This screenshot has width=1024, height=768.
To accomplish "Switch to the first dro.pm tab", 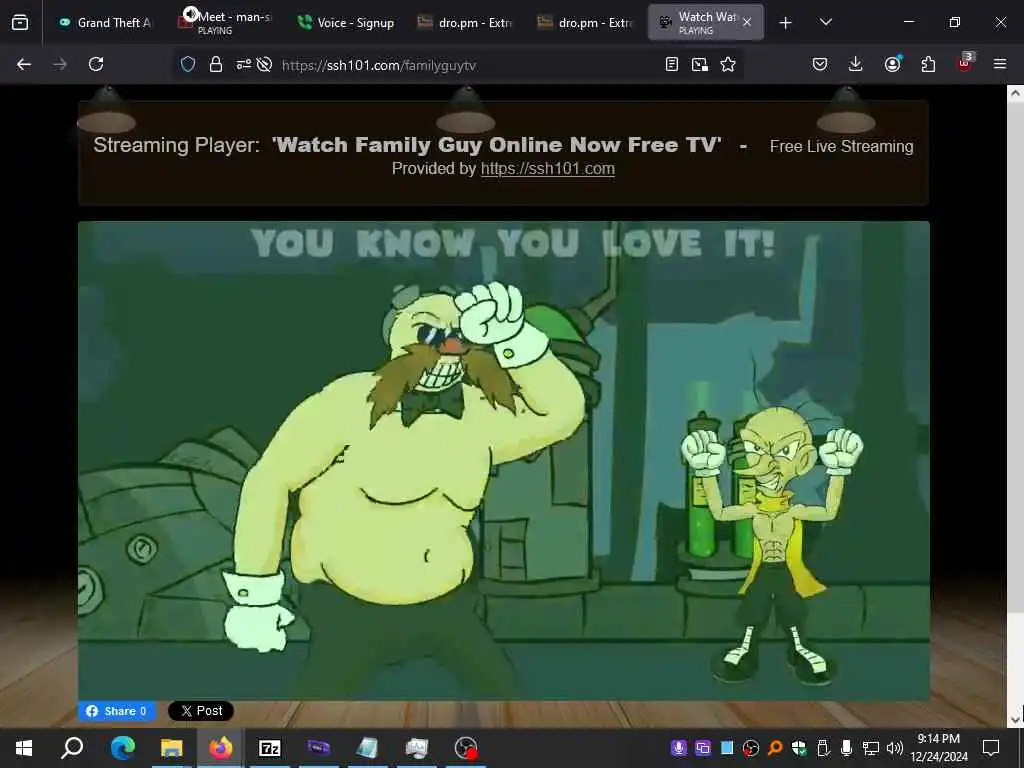I will [466, 23].
